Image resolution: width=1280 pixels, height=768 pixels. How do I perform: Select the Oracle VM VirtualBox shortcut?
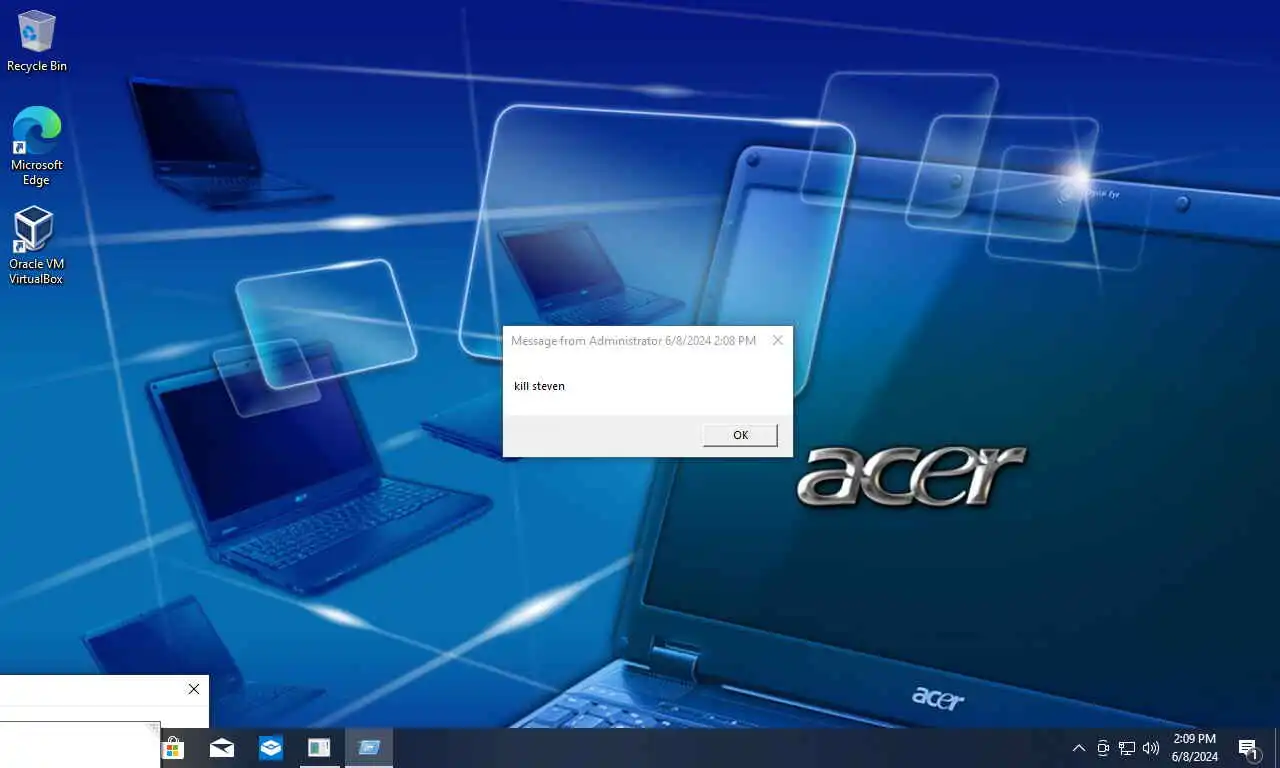(36, 246)
